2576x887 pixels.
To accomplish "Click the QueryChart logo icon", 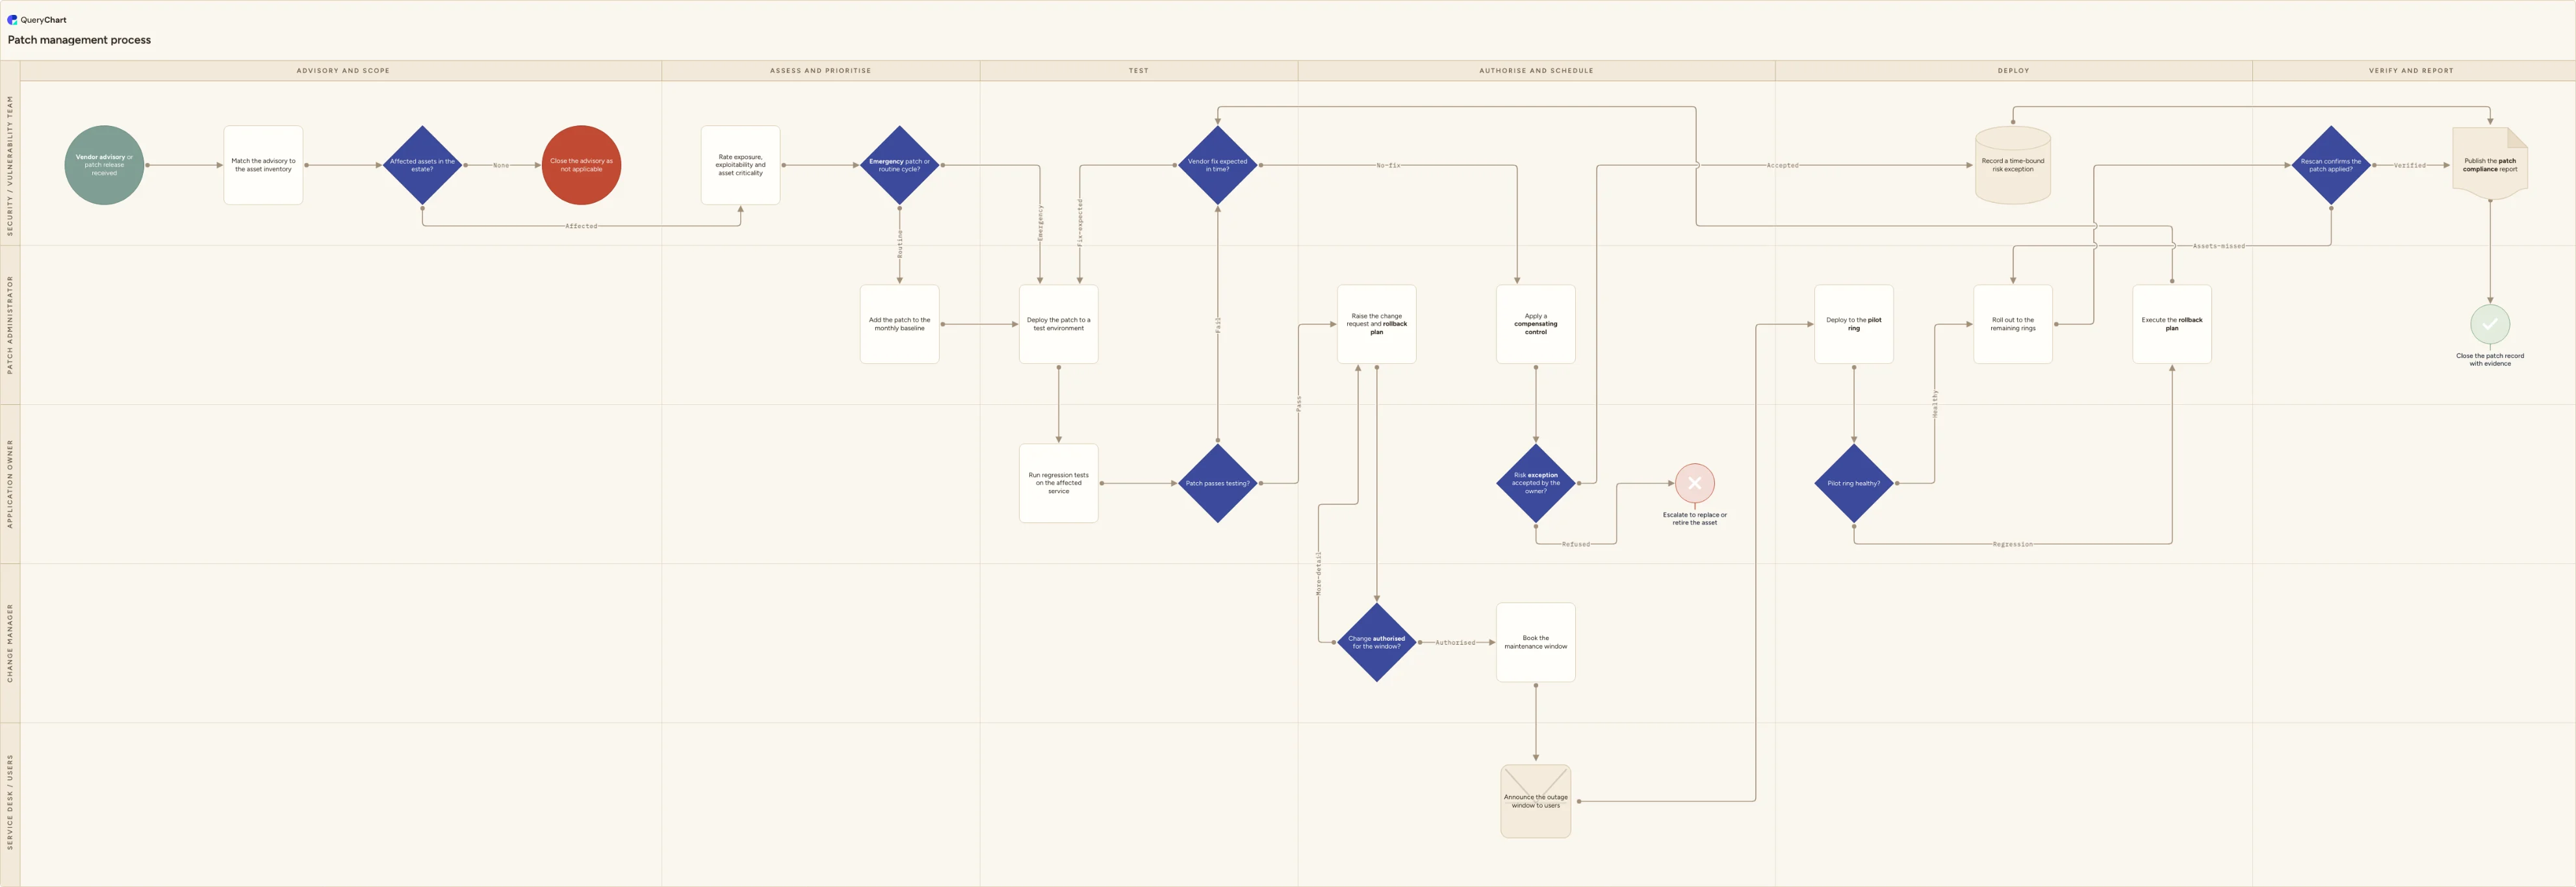I will (12, 19).
